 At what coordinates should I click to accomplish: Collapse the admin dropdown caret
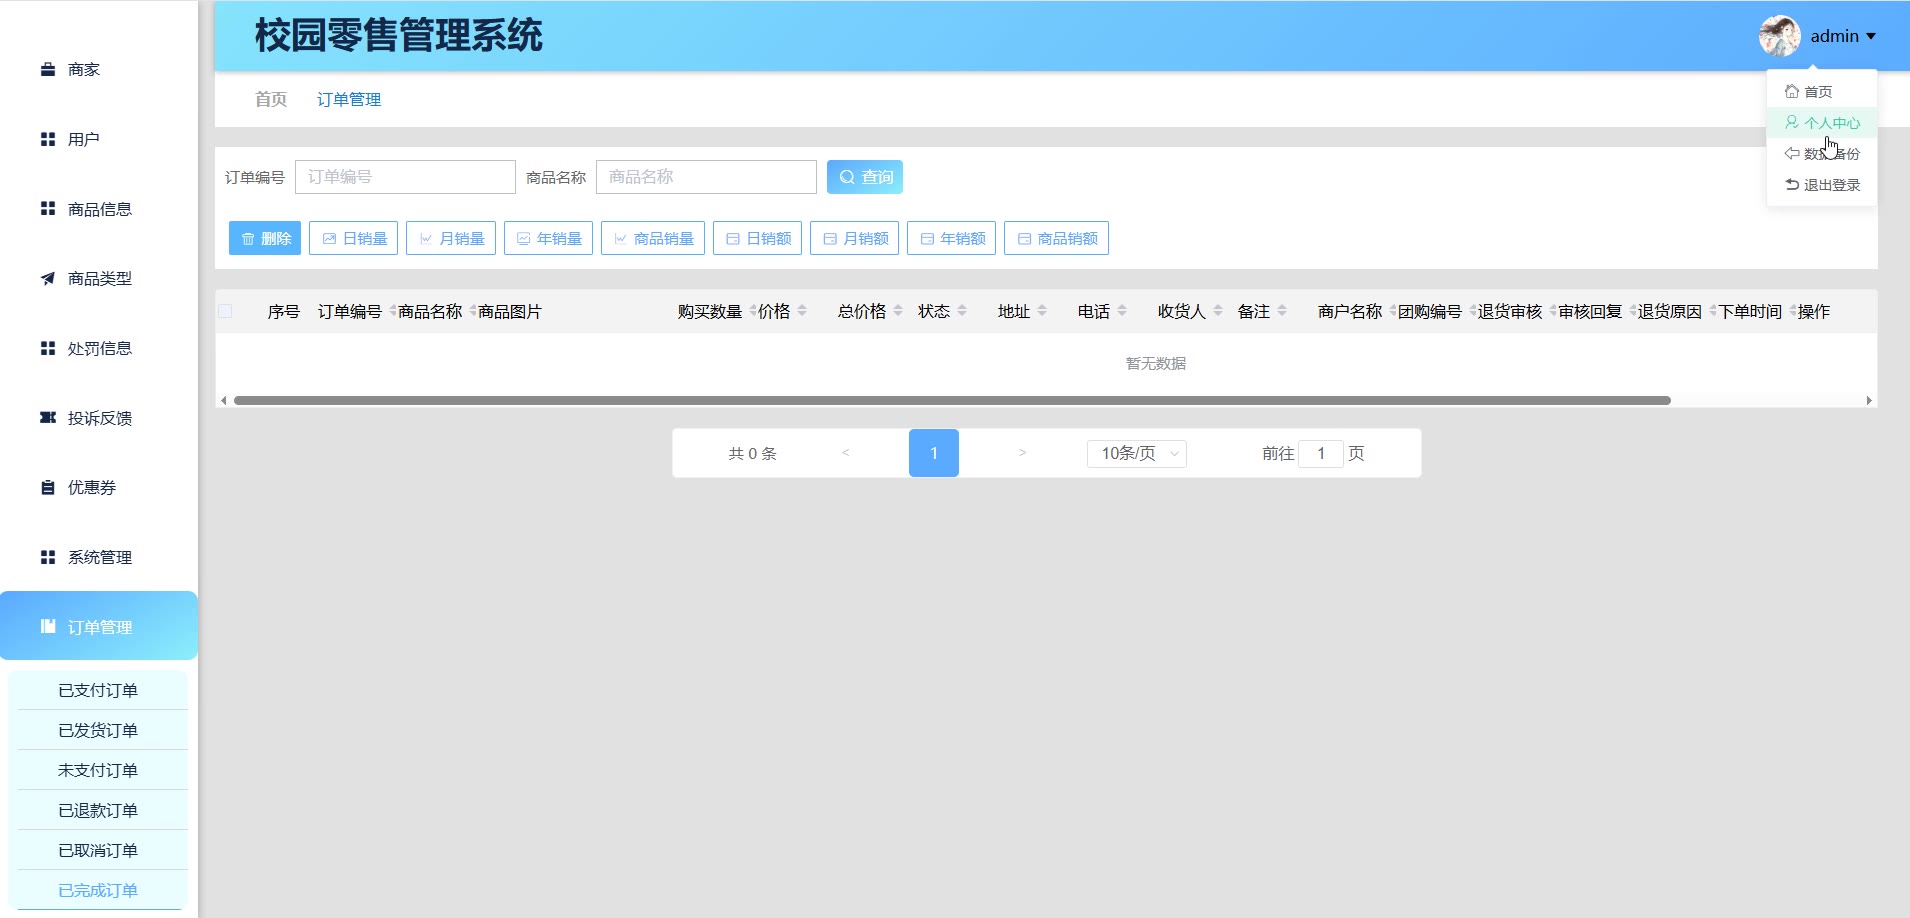click(1871, 36)
